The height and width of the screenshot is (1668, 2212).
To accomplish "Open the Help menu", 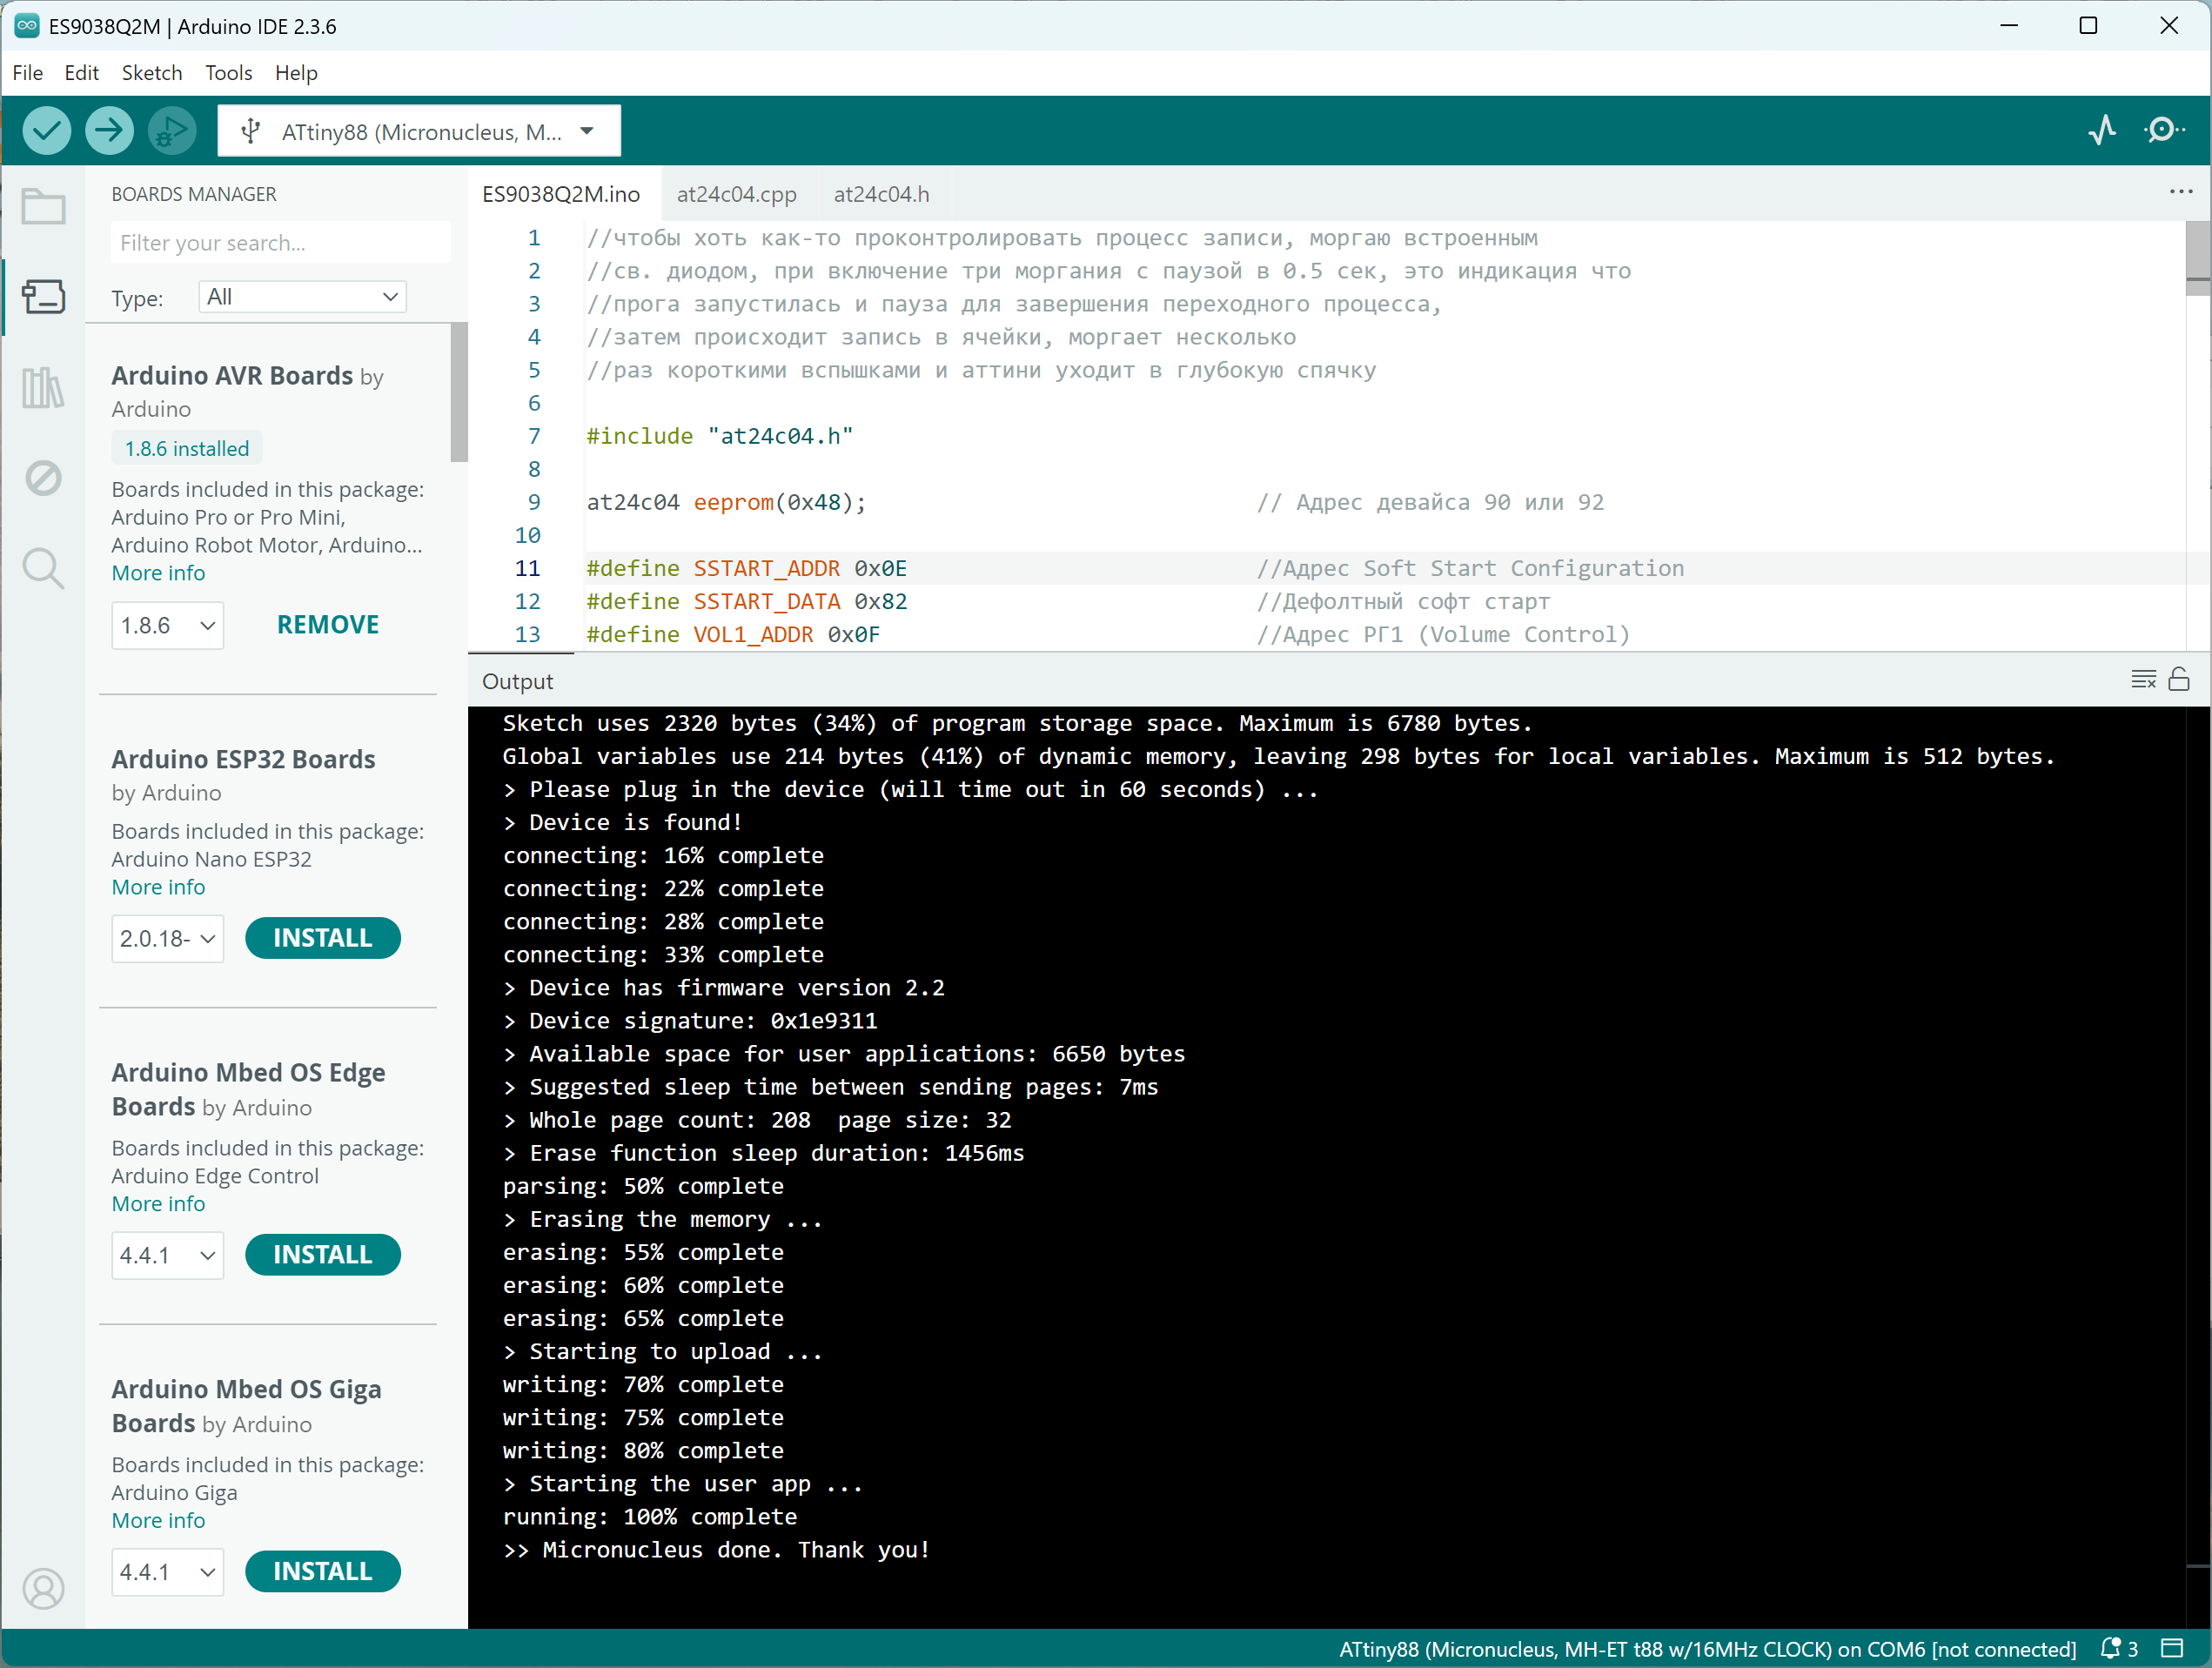I will tap(296, 73).
